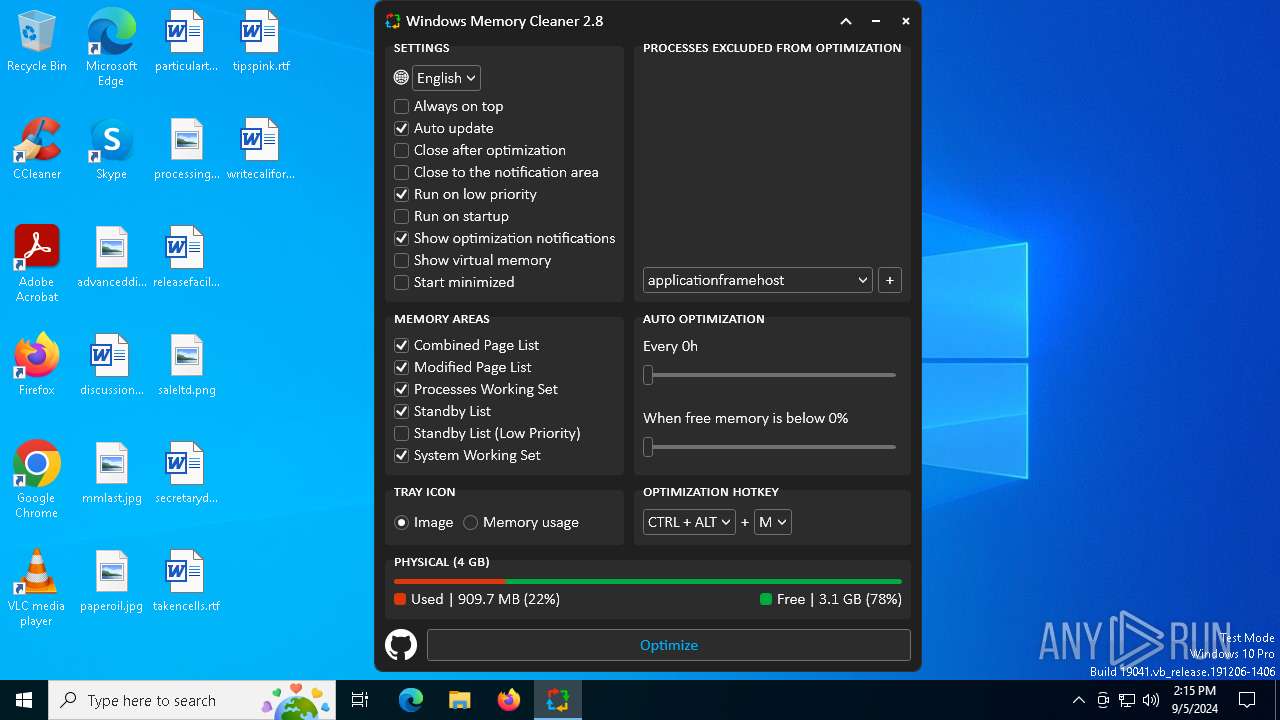
Task: Click the Every 0h slider
Action: (x=769, y=375)
